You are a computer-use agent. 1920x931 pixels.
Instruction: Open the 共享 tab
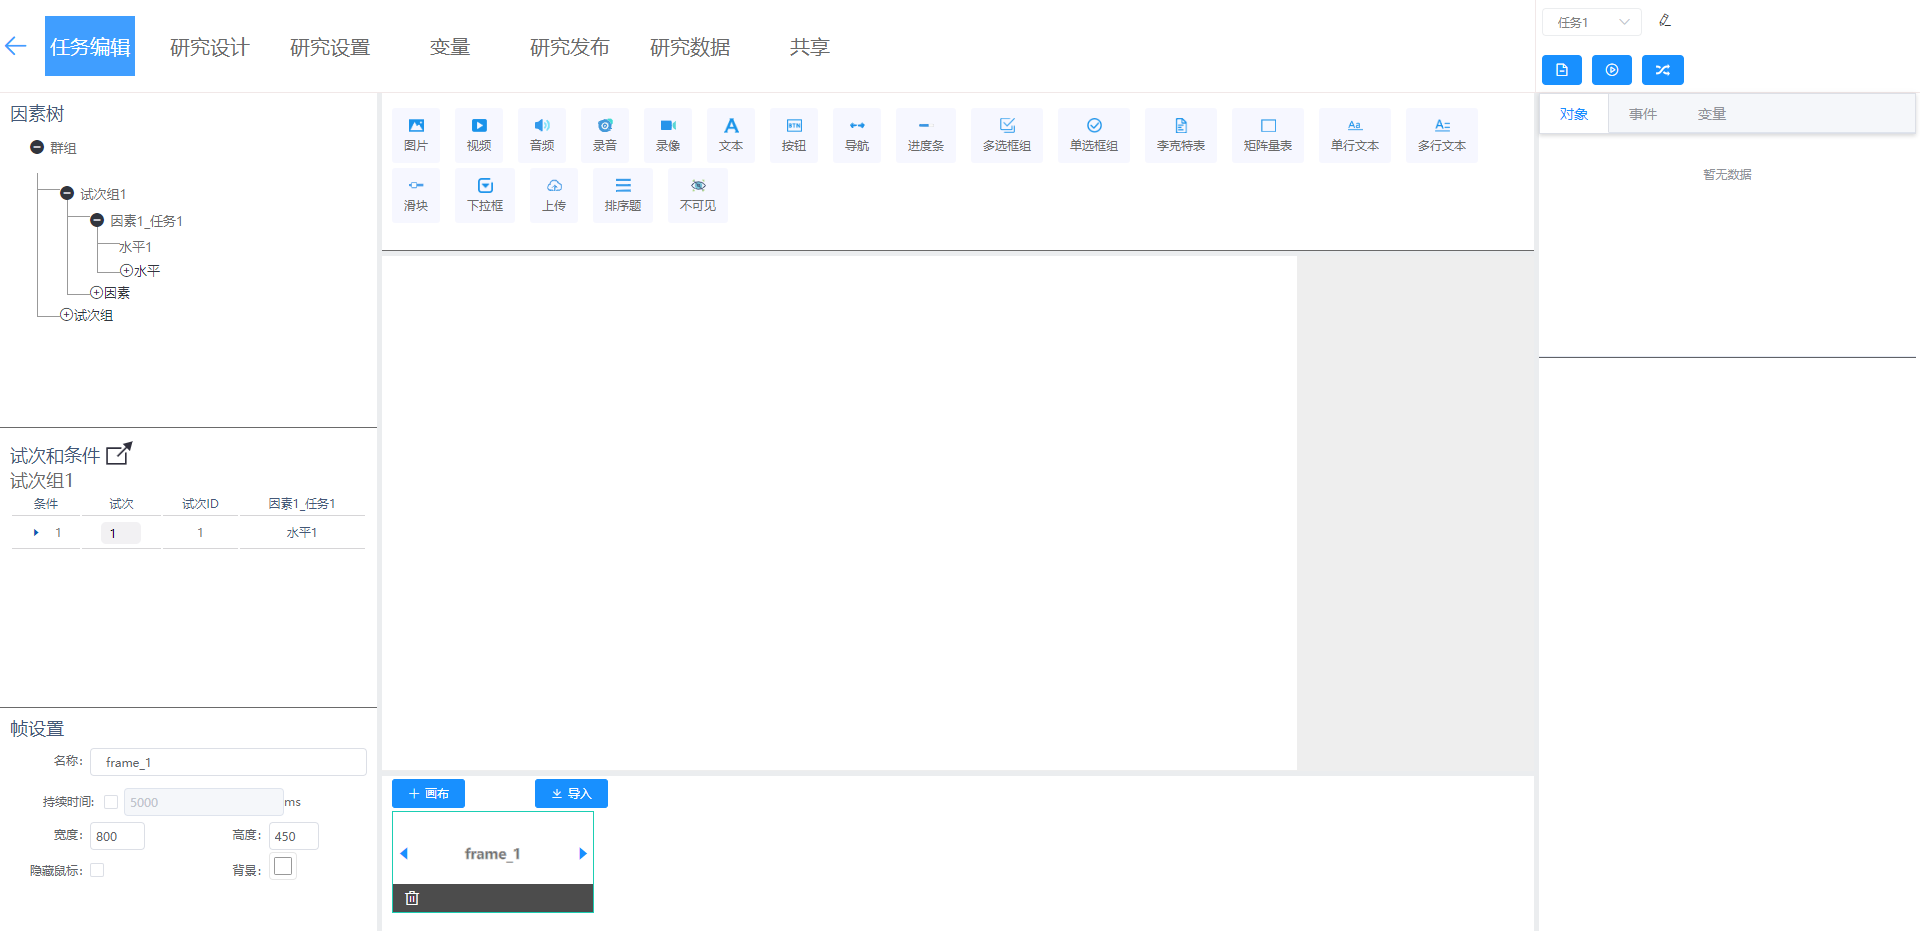tap(810, 46)
